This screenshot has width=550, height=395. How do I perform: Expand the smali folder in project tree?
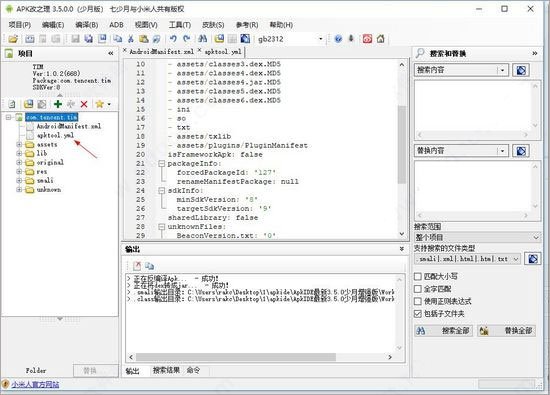click(19, 180)
